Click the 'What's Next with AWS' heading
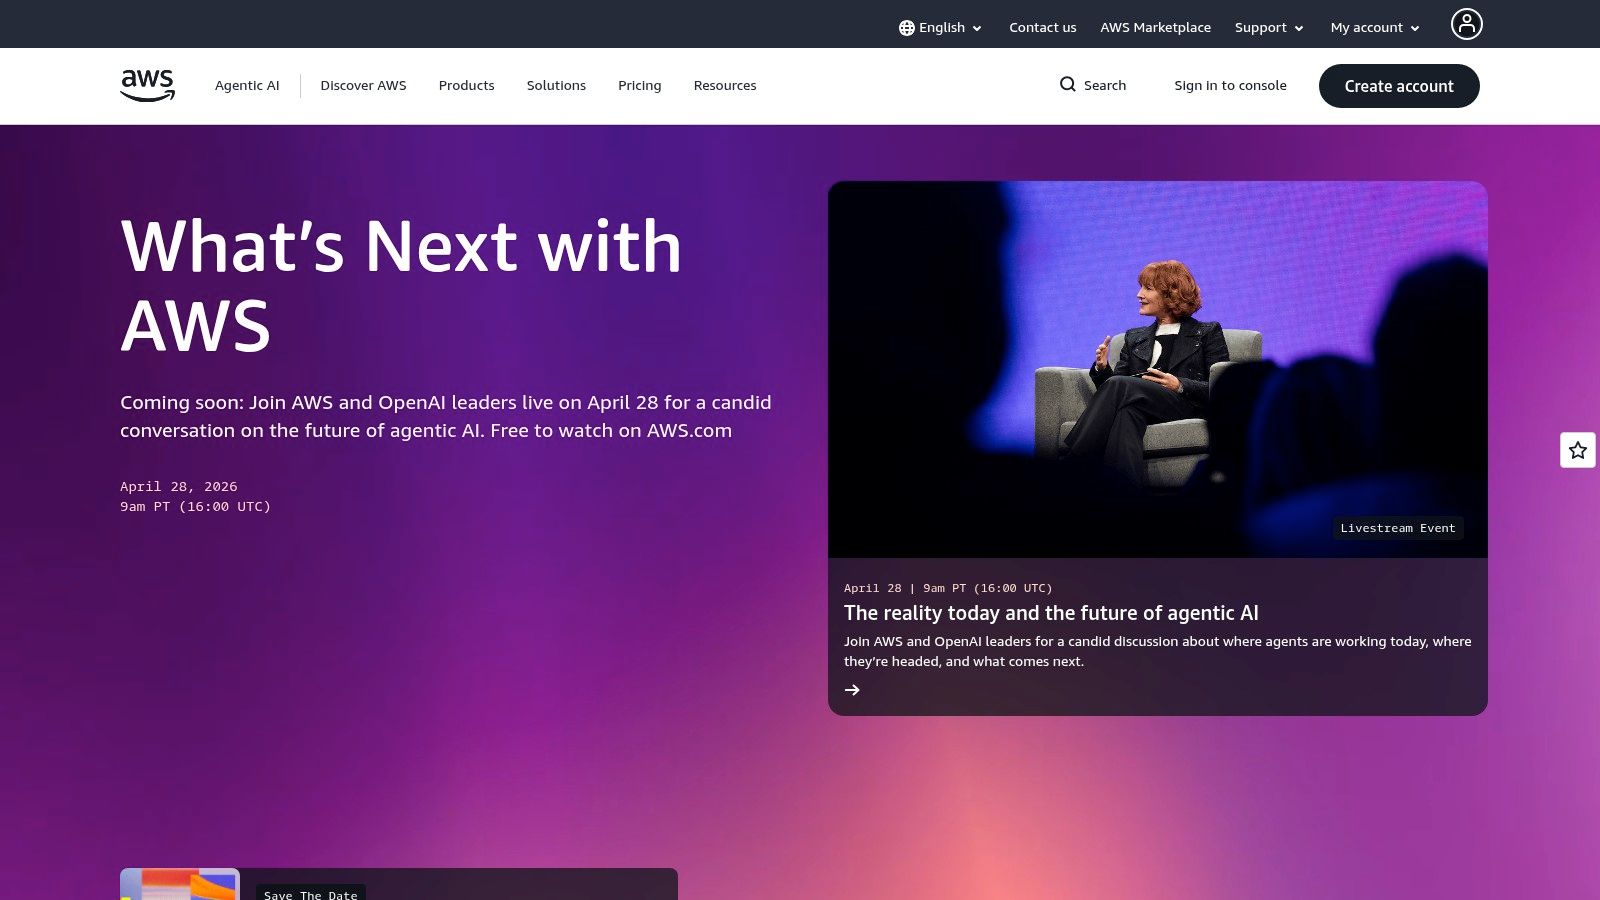The image size is (1600, 900). click(x=402, y=286)
